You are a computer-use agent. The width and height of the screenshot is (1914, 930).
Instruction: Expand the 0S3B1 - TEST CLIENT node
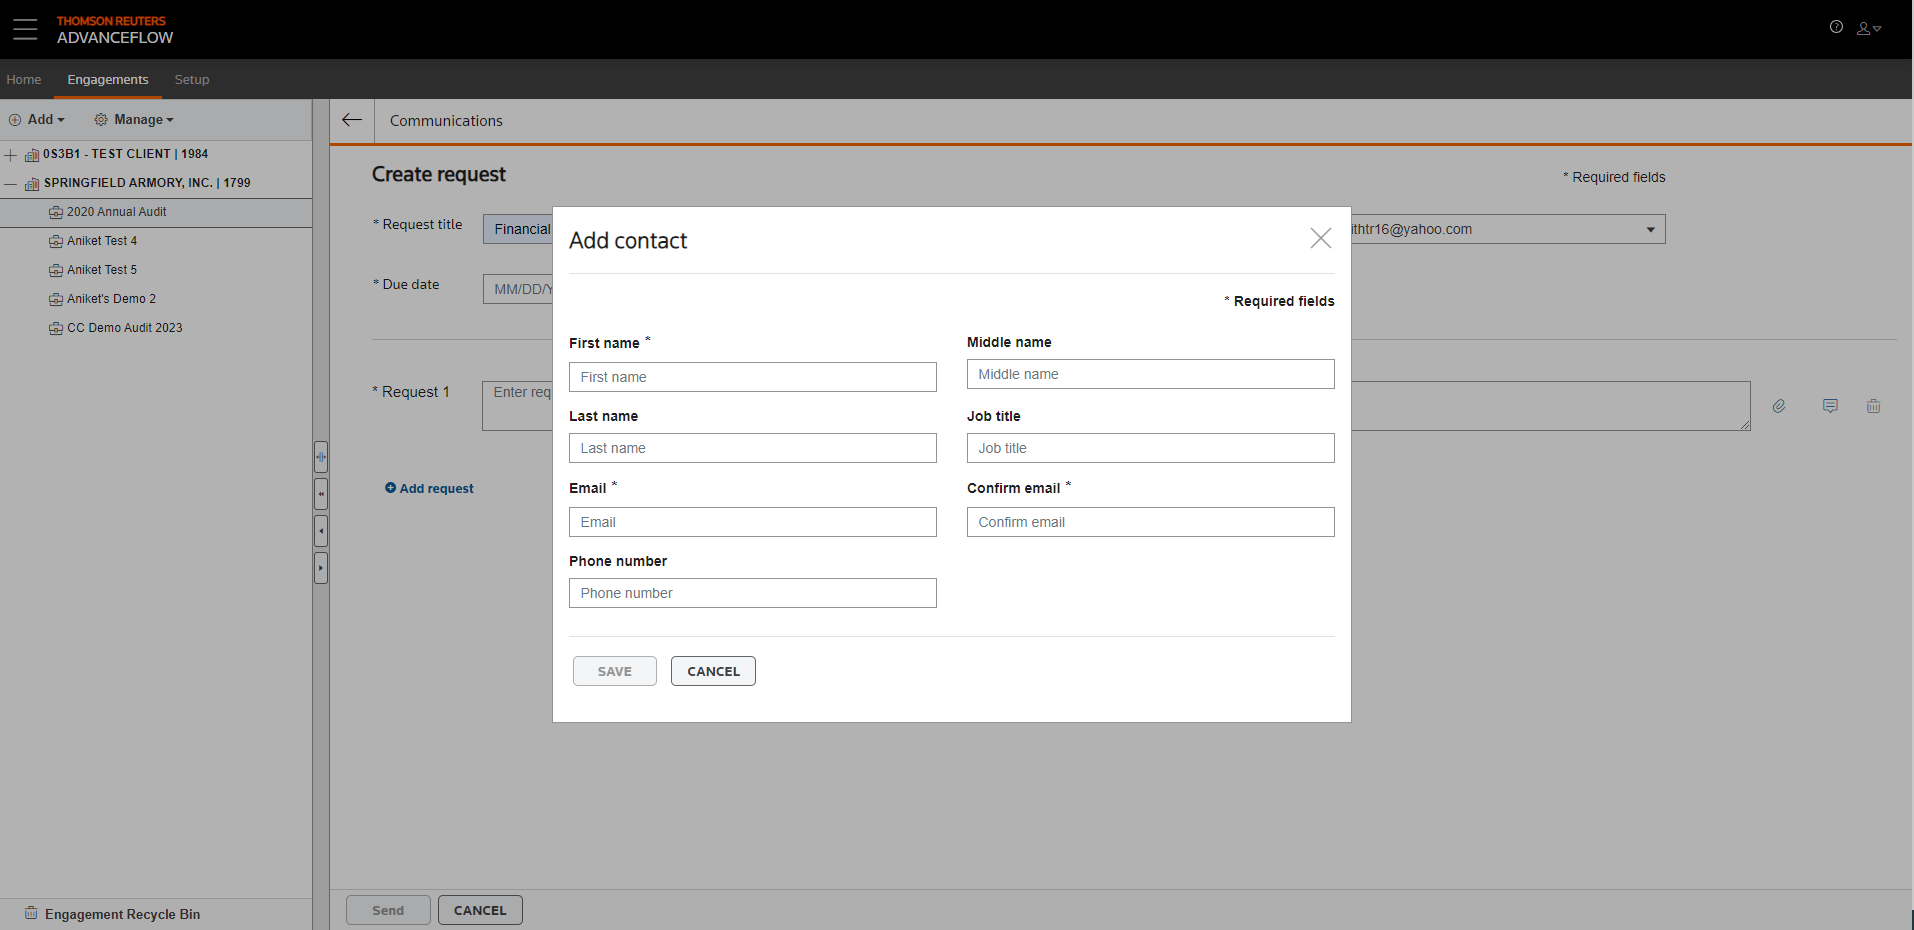pyautogui.click(x=11, y=155)
